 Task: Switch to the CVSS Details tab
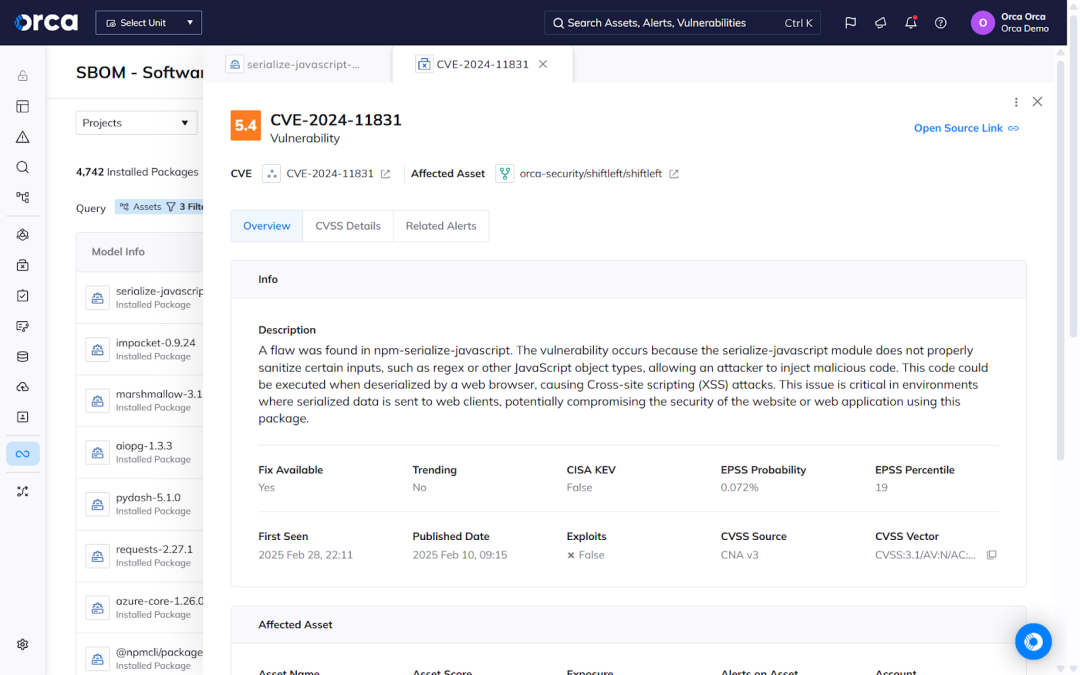point(348,226)
